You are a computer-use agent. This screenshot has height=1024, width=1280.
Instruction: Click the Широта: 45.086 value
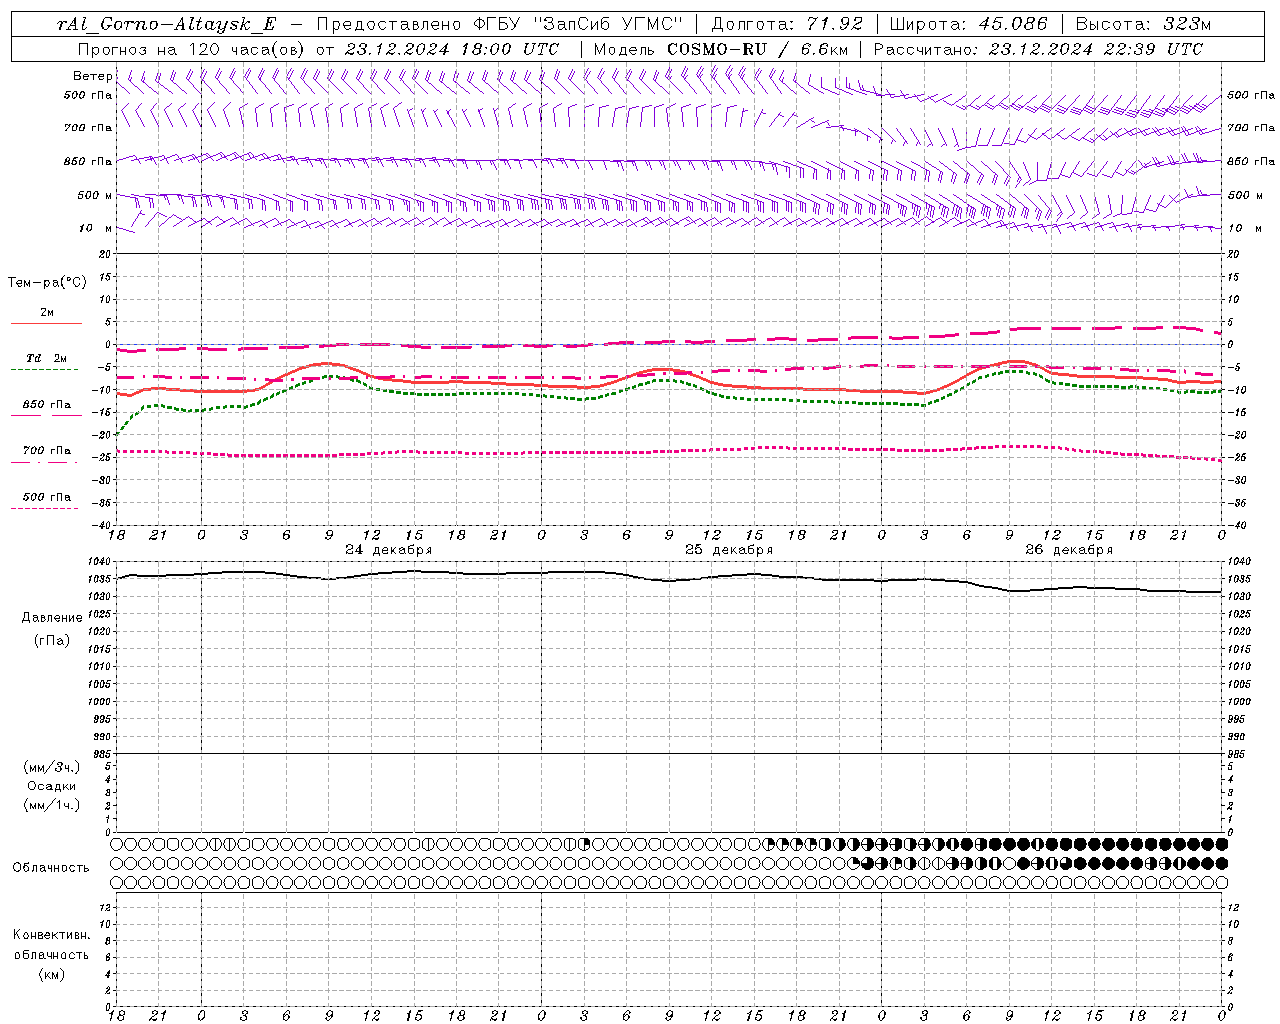click(968, 24)
